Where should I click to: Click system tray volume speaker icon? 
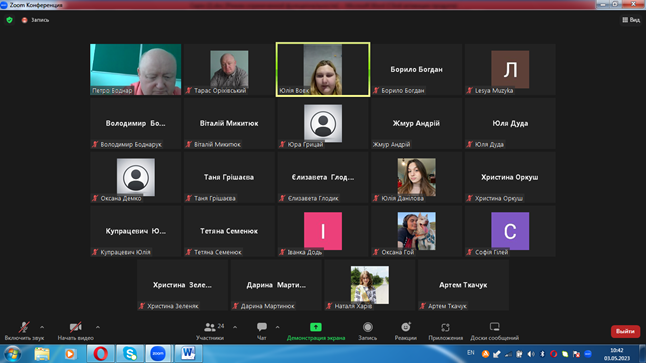click(x=531, y=354)
